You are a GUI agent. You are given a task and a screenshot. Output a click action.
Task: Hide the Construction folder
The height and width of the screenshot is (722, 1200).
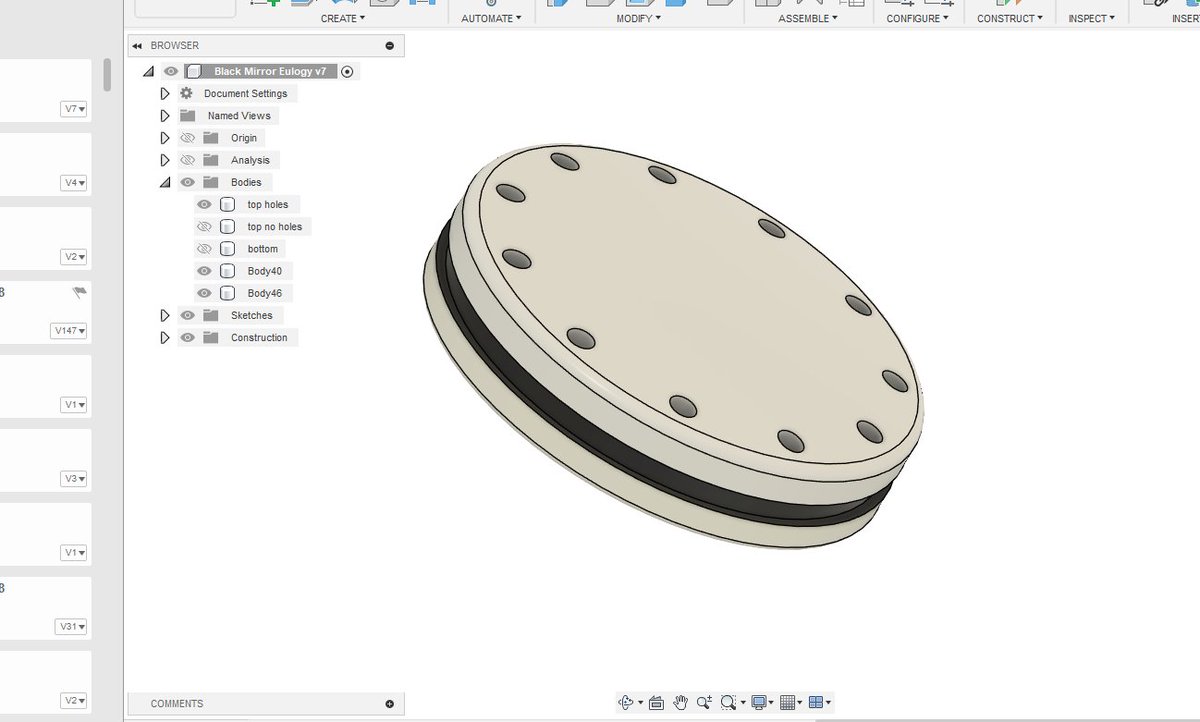pos(187,337)
